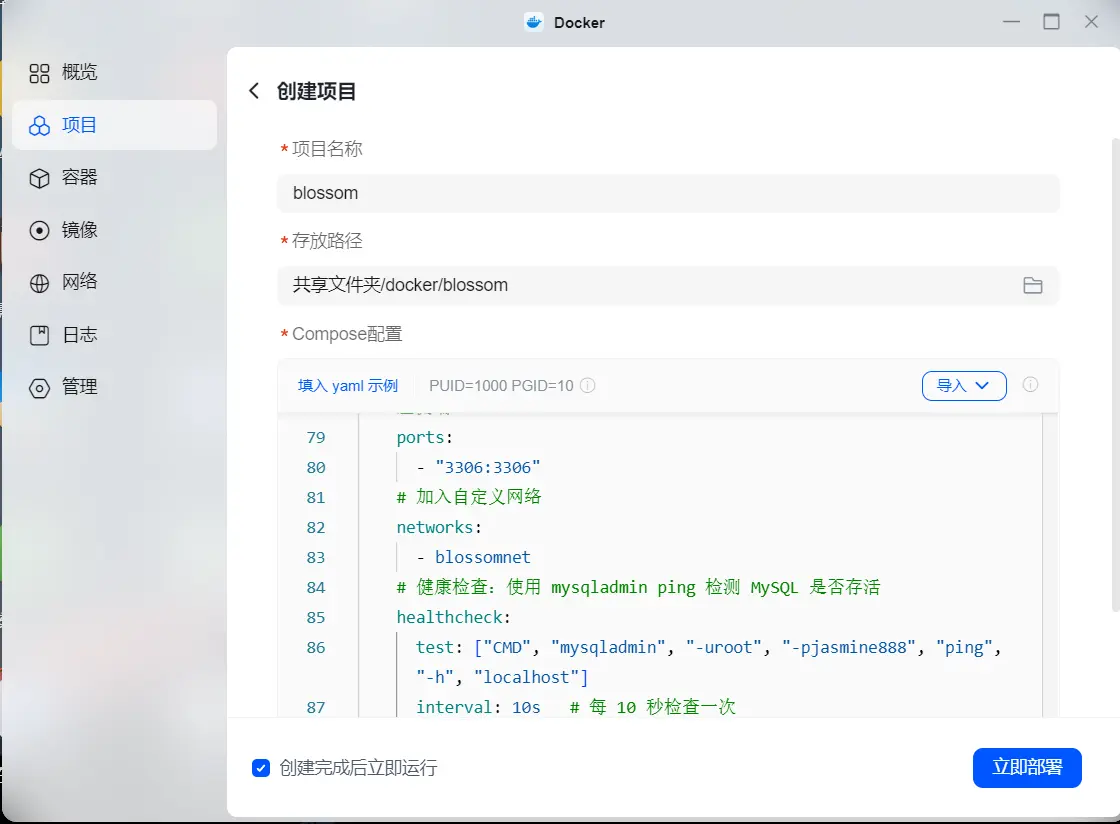Open 概览 overview icon in sidebar
The height and width of the screenshot is (824, 1120).
pos(39,73)
